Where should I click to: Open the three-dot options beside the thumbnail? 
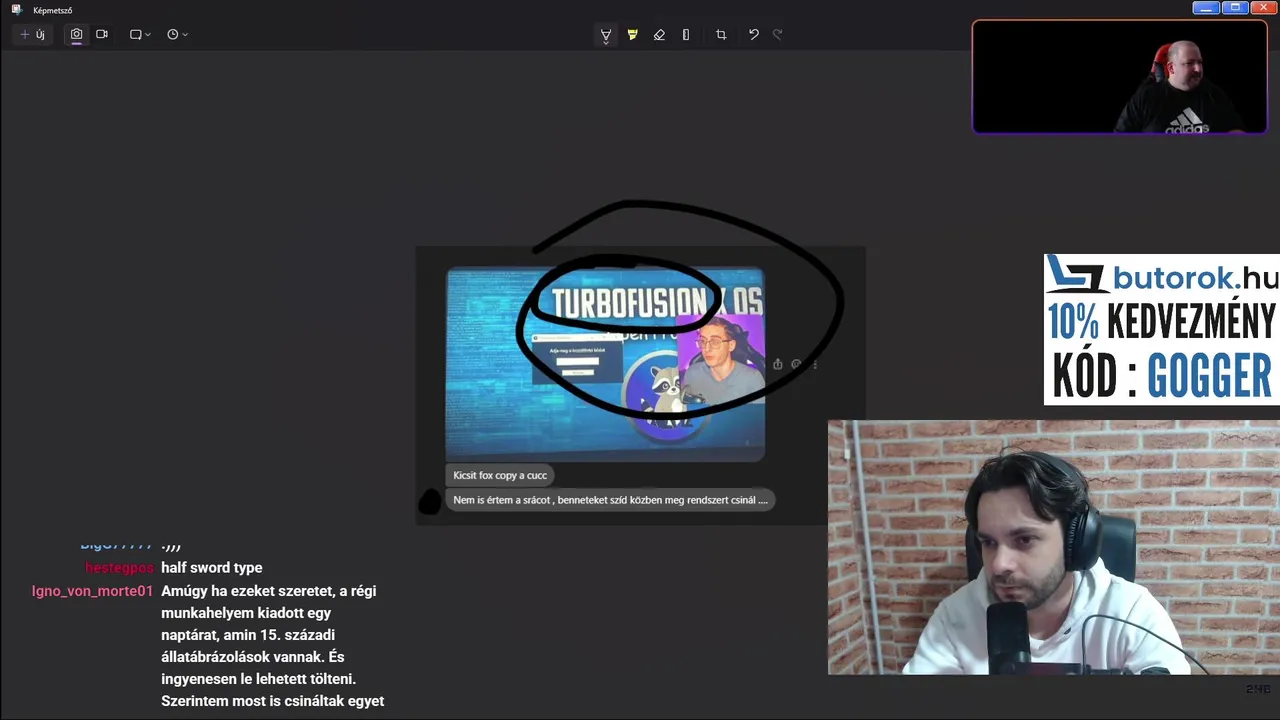(815, 364)
